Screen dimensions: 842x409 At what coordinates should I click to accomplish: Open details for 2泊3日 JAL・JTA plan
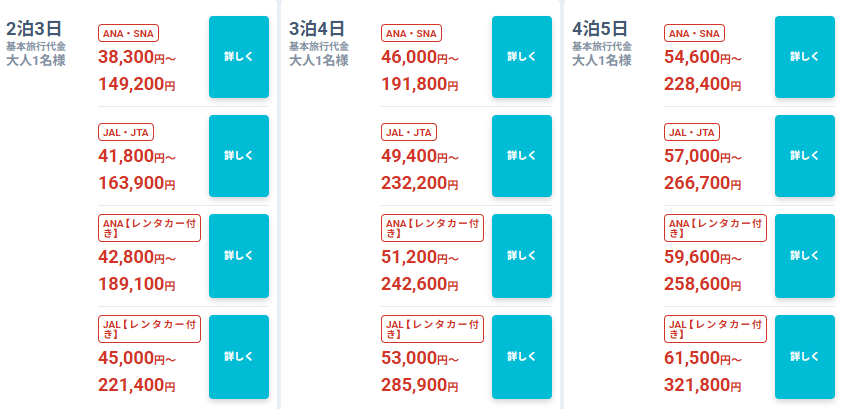[239, 156]
